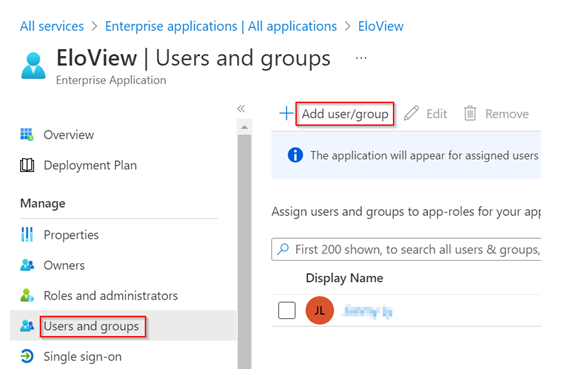Screen dimensions: 586x383
Task: Click the Deployment Plan book icon
Action: click(27, 165)
